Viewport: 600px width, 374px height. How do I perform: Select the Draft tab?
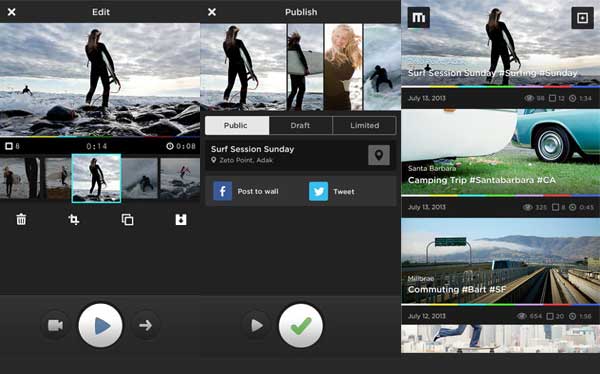(300, 126)
